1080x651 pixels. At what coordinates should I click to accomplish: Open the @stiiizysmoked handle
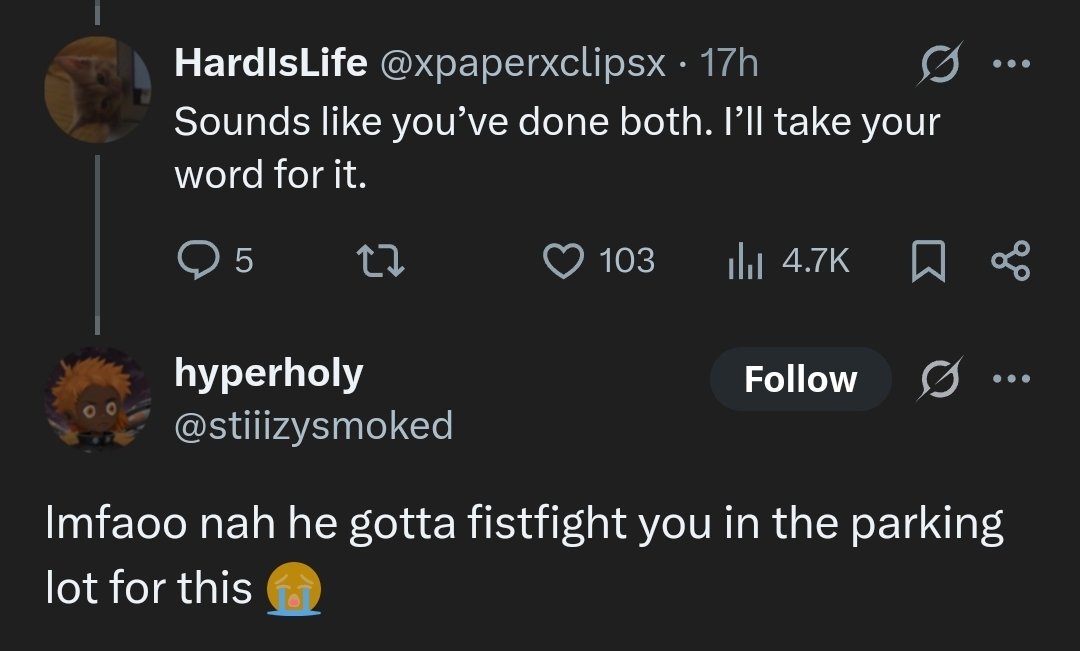(313, 426)
